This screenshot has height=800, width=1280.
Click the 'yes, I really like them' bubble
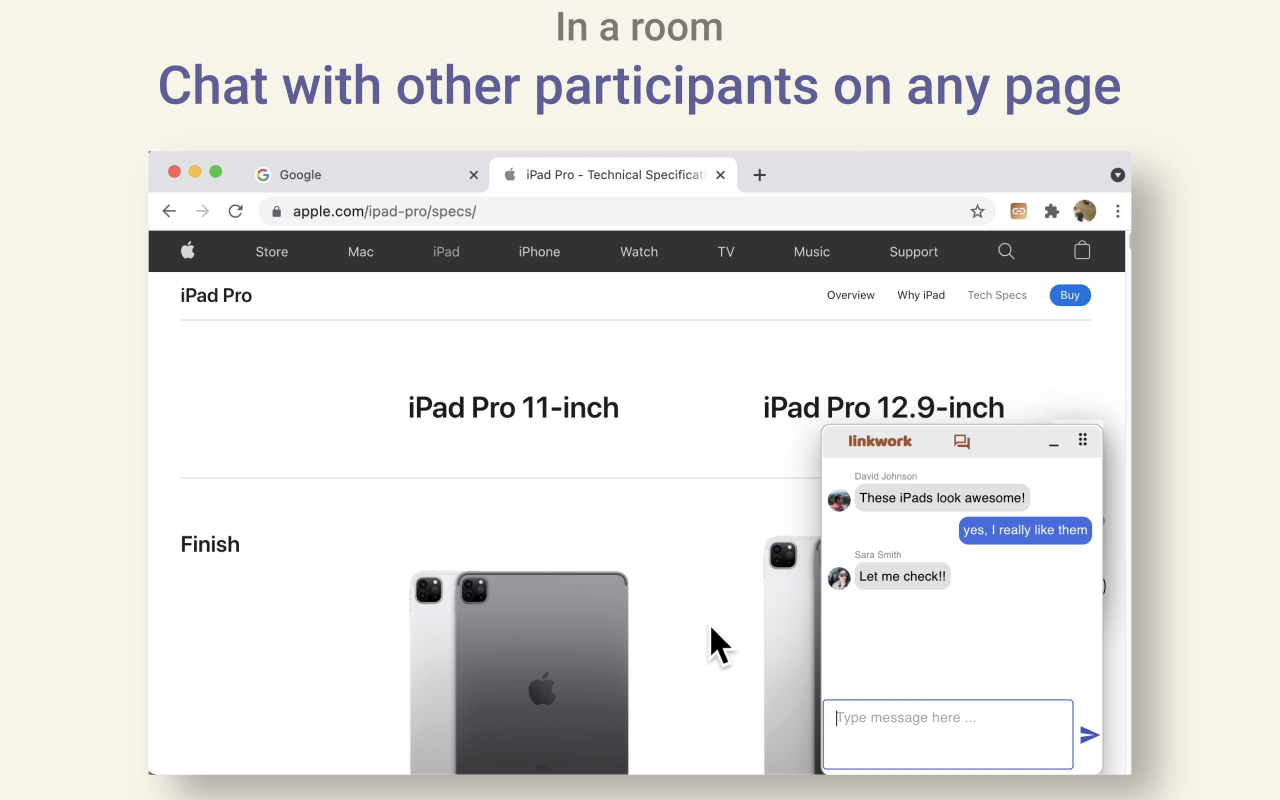(x=1025, y=530)
